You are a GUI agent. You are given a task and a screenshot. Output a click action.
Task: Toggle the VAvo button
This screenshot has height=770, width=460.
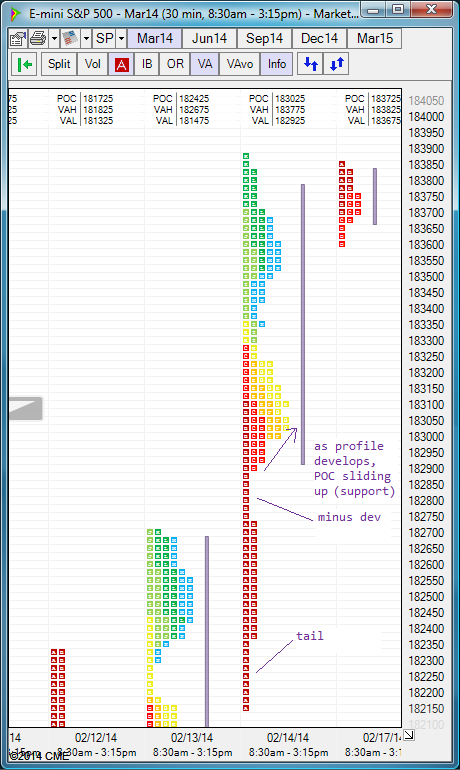pos(240,64)
